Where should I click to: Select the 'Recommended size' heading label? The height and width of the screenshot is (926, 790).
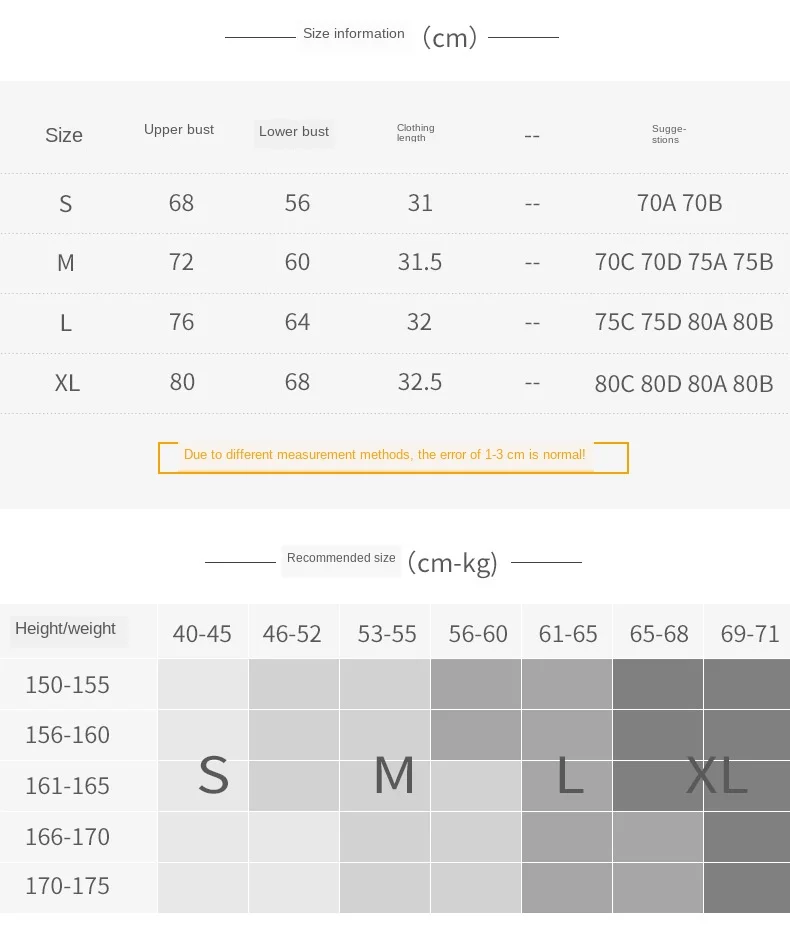(341, 558)
